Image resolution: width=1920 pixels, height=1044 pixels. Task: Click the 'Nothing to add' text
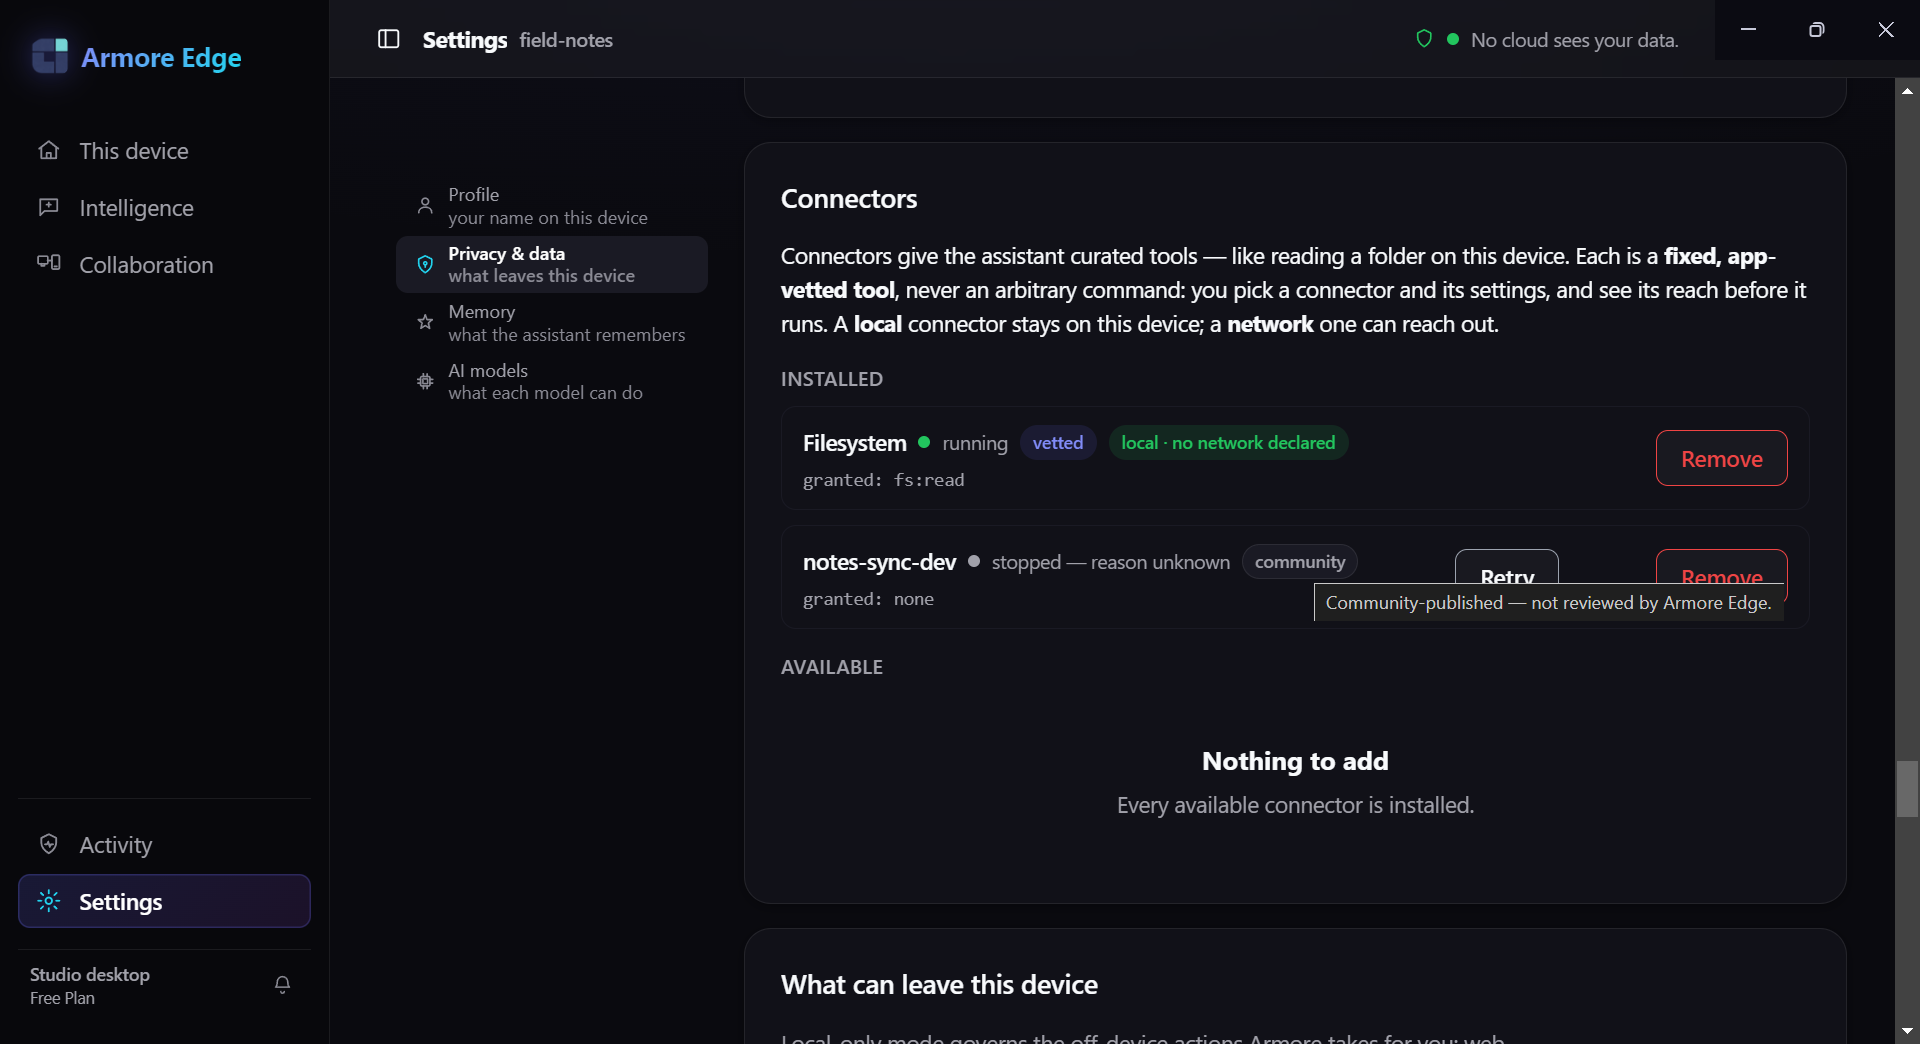pyautogui.click(x=1295, y=761)
